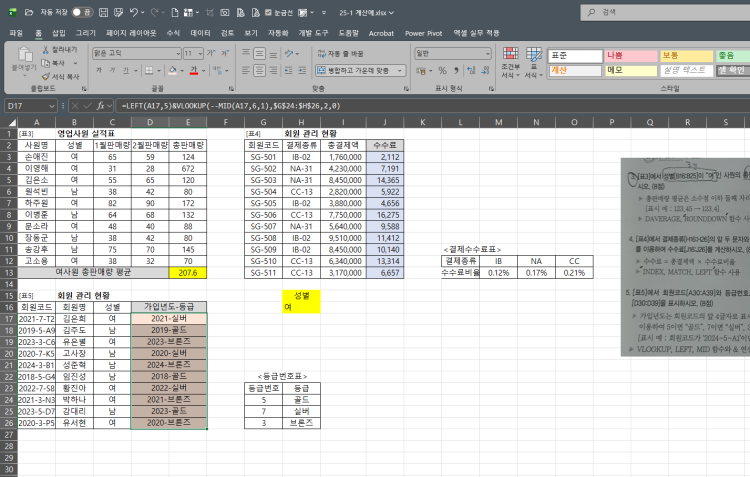Click the Name Box showing D17
This screenshot has height=477, width=750.
pyautogui.click(x=30, y=104)
